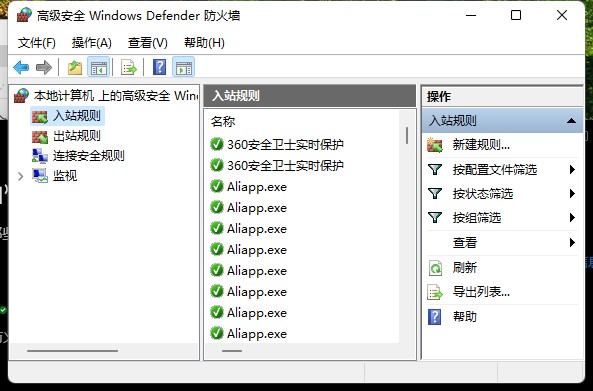The image size is (593, 391).
Task: Click the 出站规则 brick wall icon in the tree
Action: [x=40, y=137]
